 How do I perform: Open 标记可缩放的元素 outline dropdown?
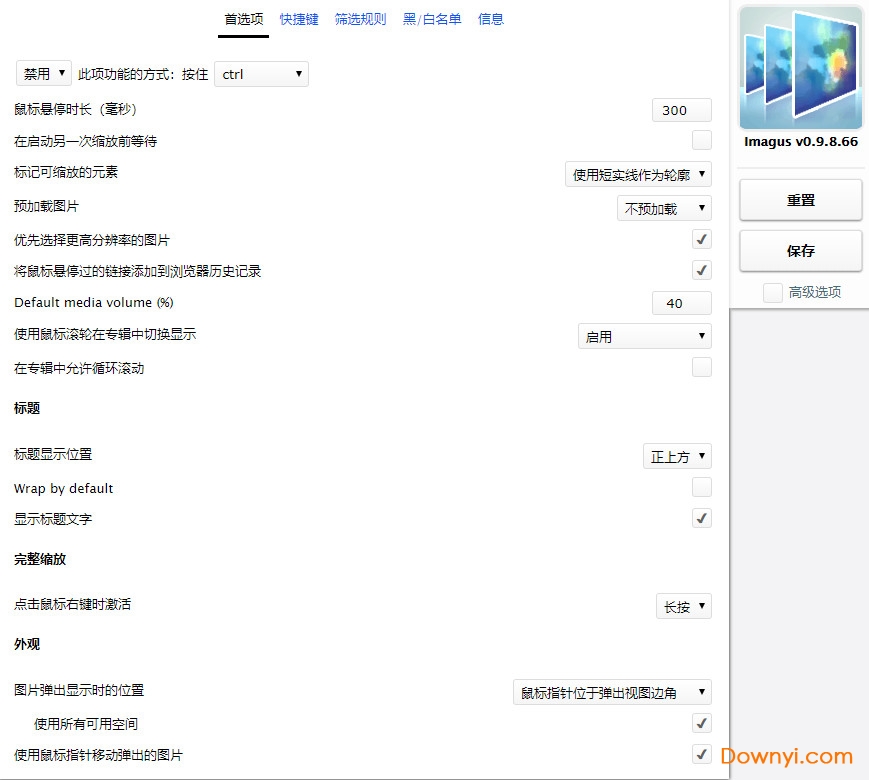tap(638, 174)
